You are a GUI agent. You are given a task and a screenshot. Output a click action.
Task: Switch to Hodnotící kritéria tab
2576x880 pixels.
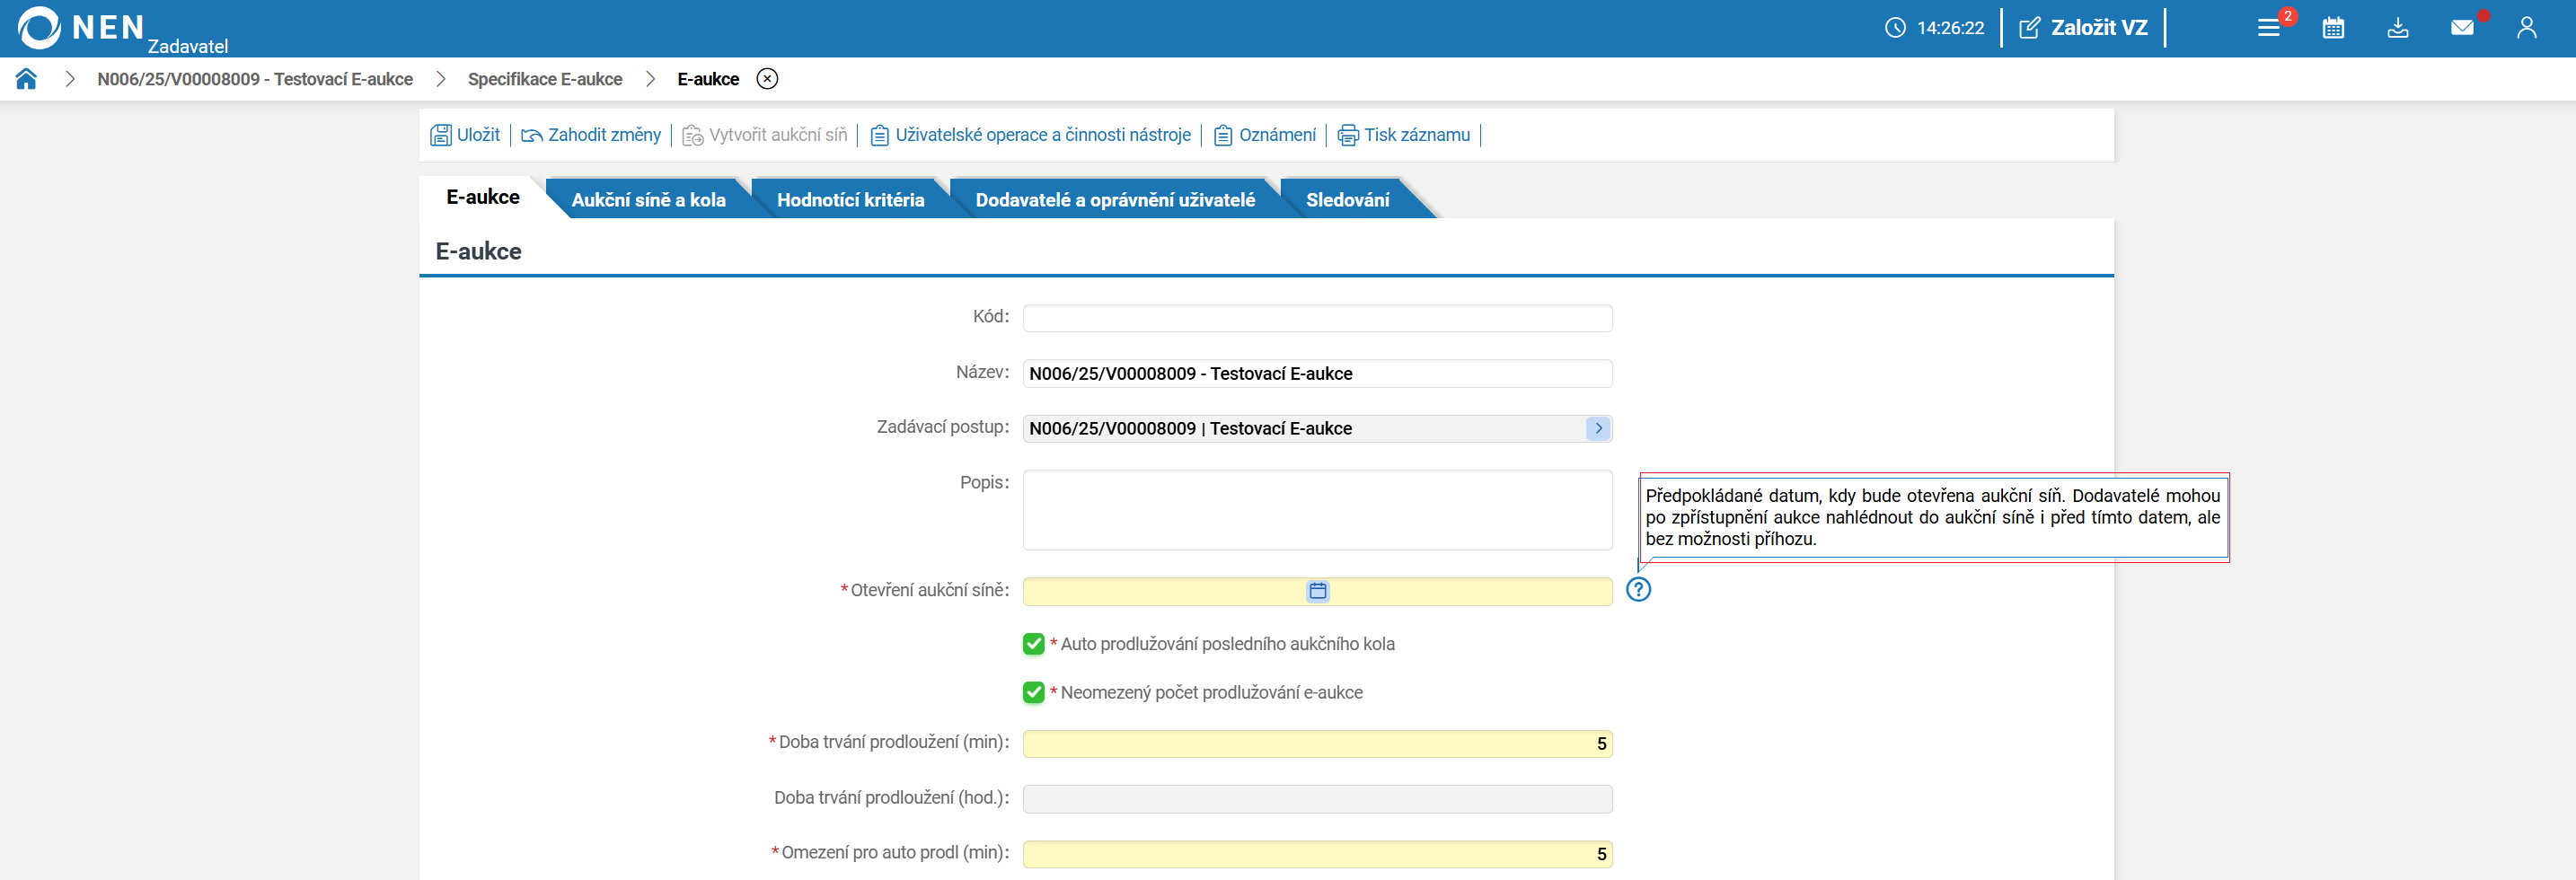tap(850, 200)
